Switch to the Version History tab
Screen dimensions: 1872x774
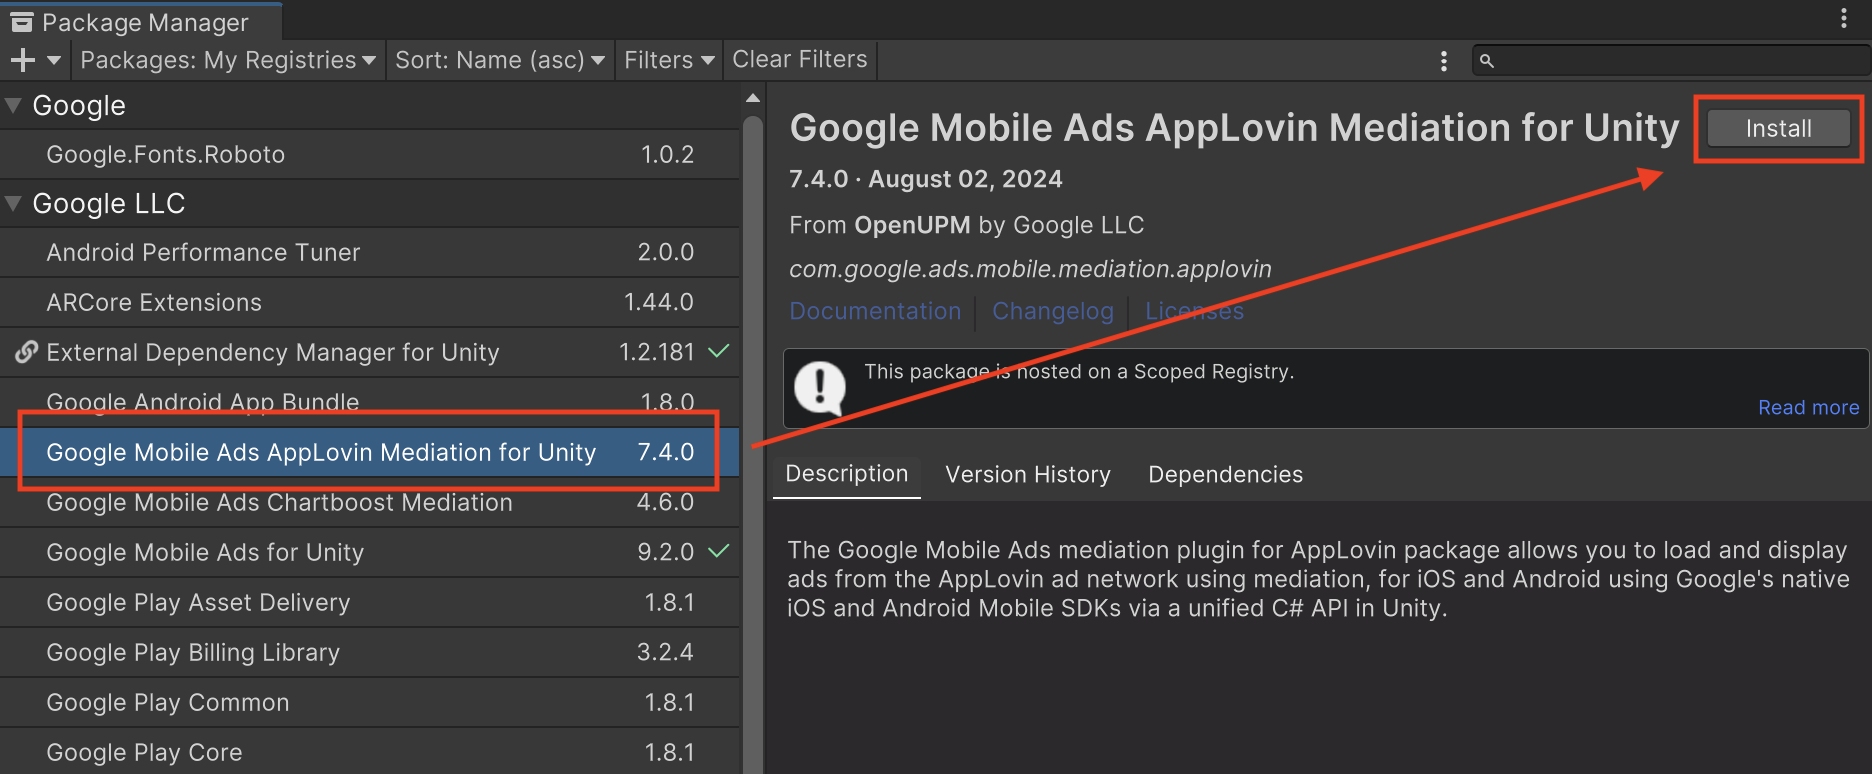click(1027, 474)
